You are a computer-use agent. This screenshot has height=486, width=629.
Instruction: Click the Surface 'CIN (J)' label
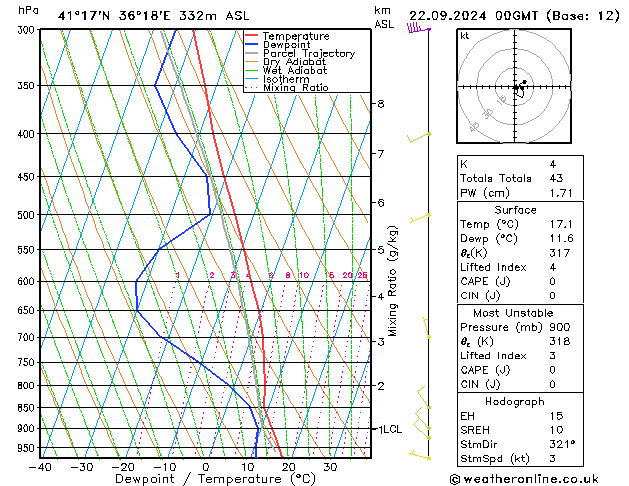pos(480,296)
